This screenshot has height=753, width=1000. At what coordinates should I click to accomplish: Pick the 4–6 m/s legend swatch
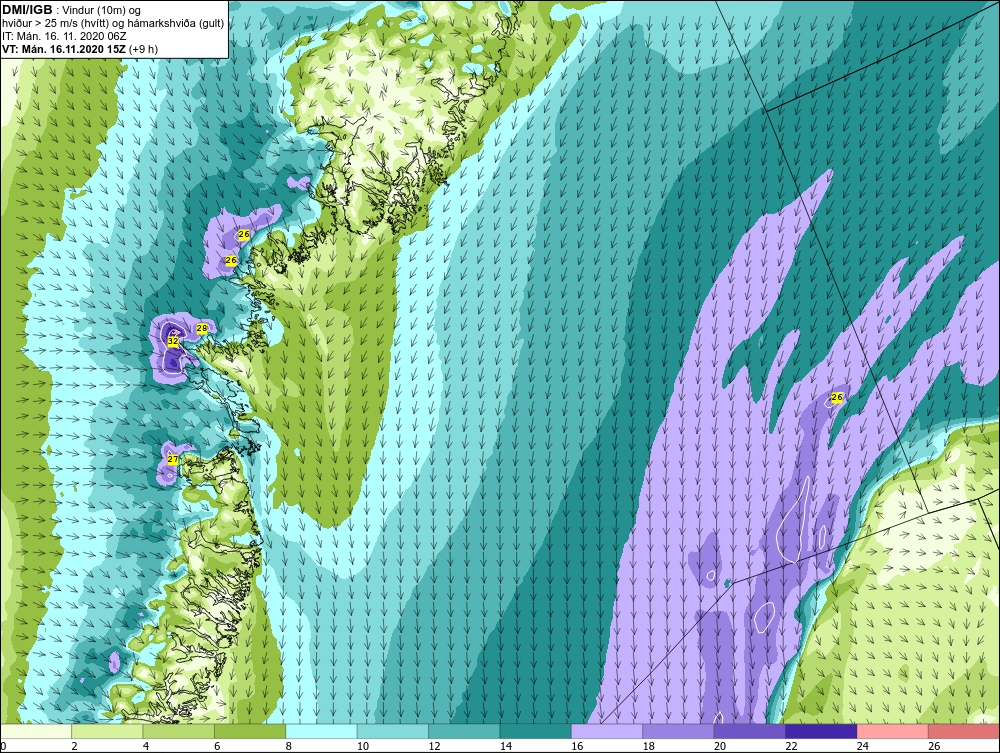click(179, 731)
